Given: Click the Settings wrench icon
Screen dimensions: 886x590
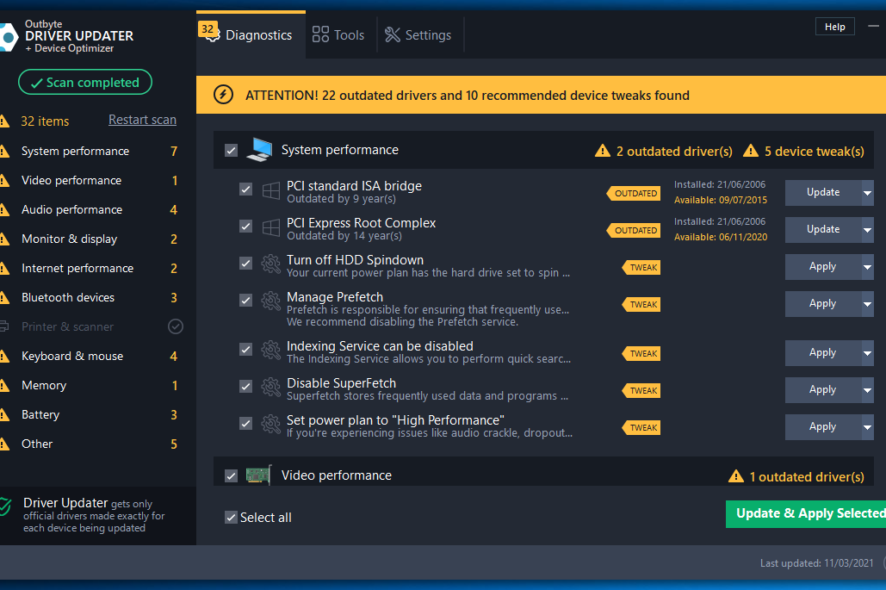Looking at the screenshot, I should click(x=392, y=34).
